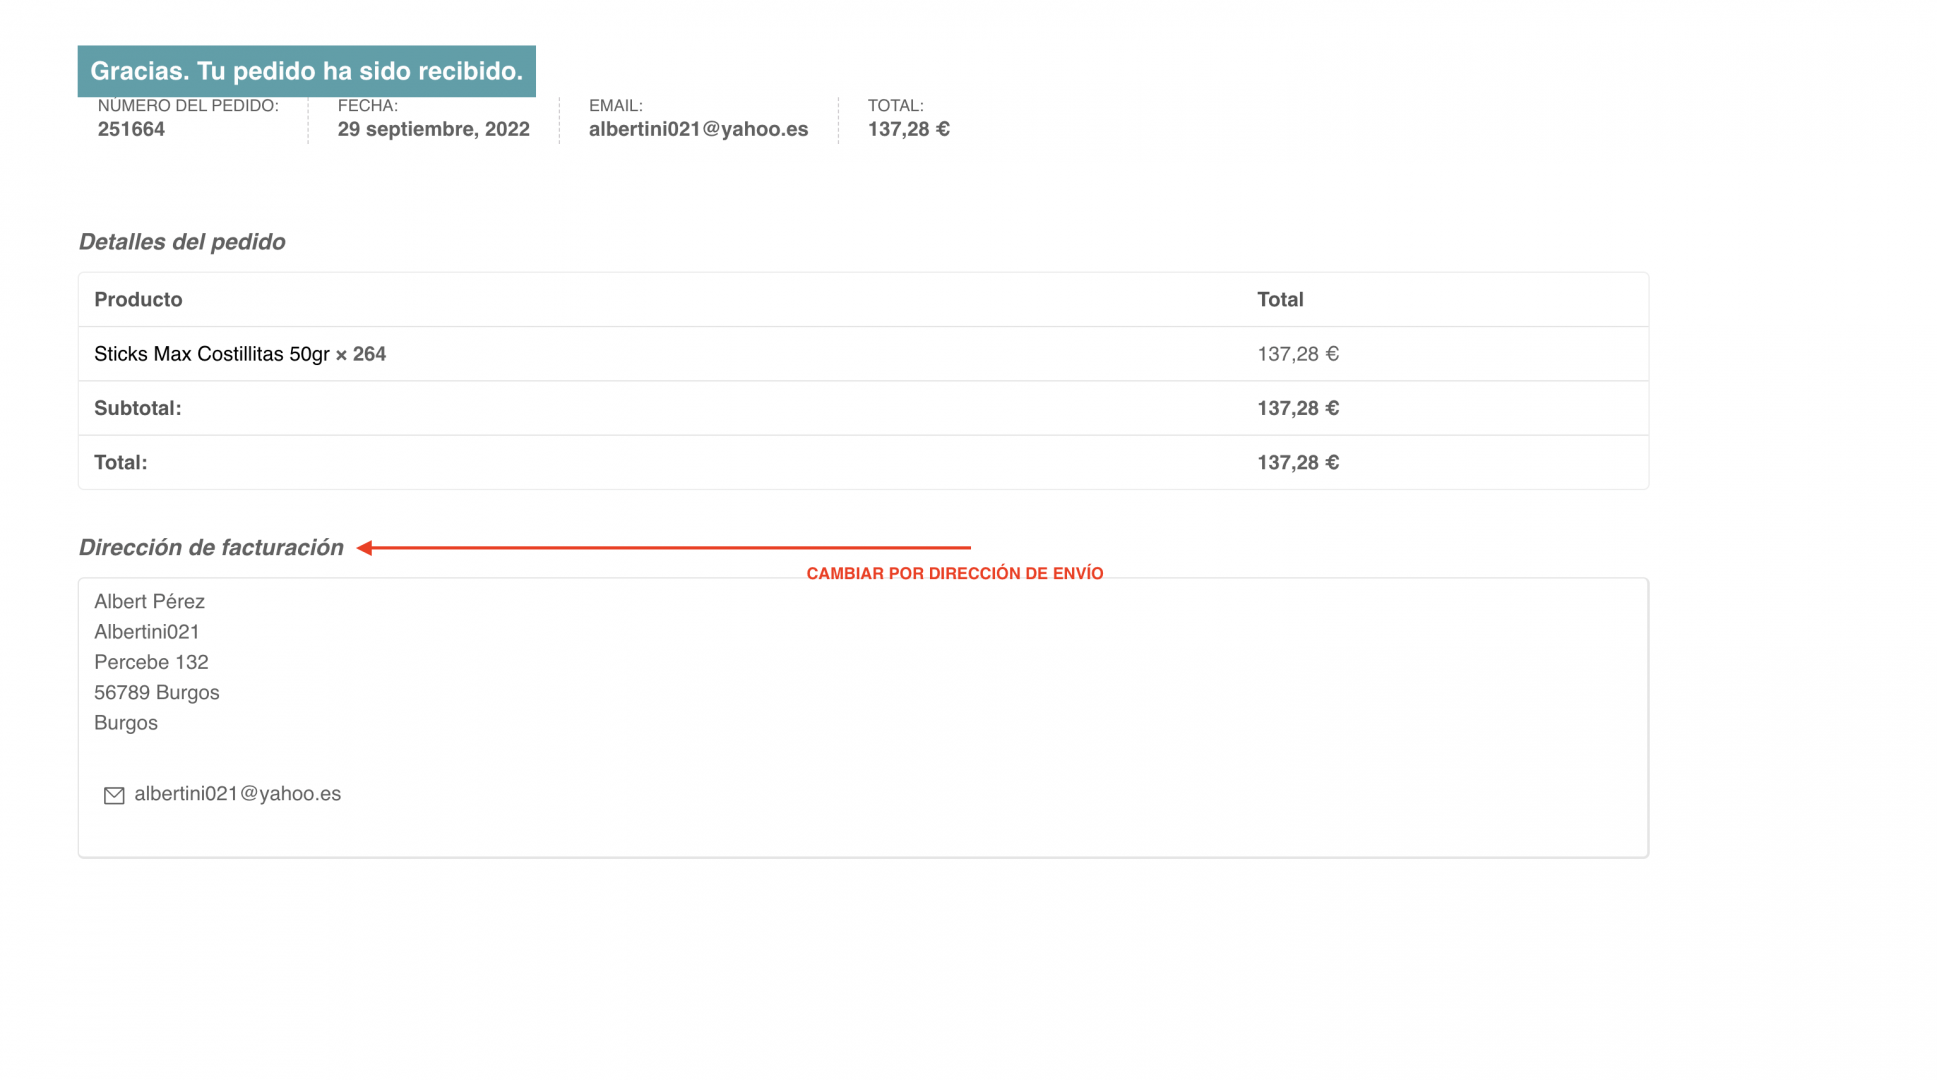The width and height of the screenshot is (1937, 1080).
Task: Select the date 29 septiembre, 2022
Action: tap(434, 129)
